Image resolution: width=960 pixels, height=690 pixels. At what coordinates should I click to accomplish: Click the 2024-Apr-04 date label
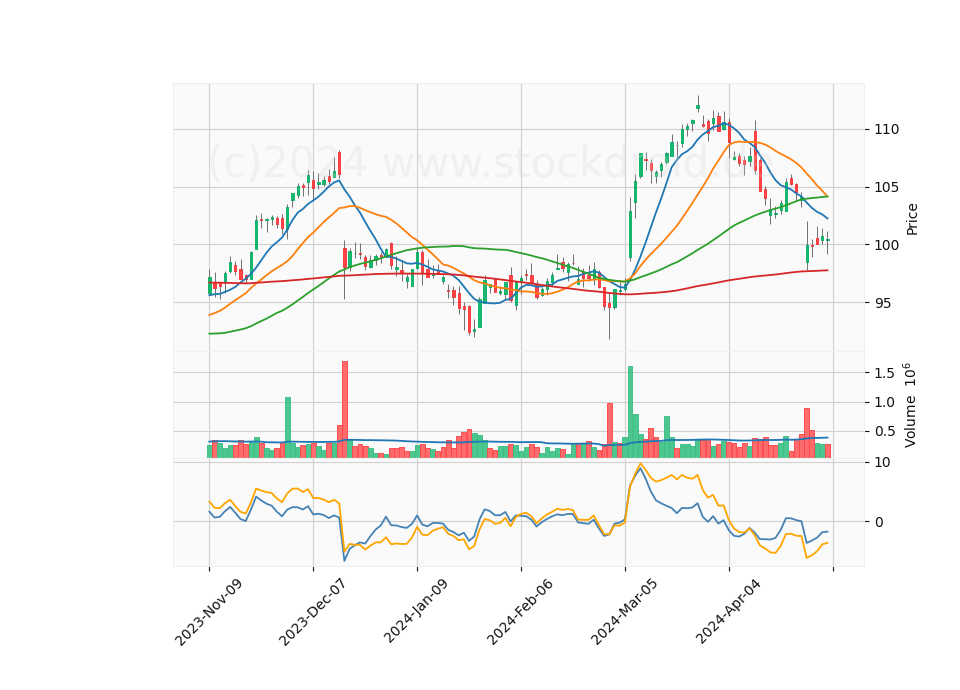729,611
